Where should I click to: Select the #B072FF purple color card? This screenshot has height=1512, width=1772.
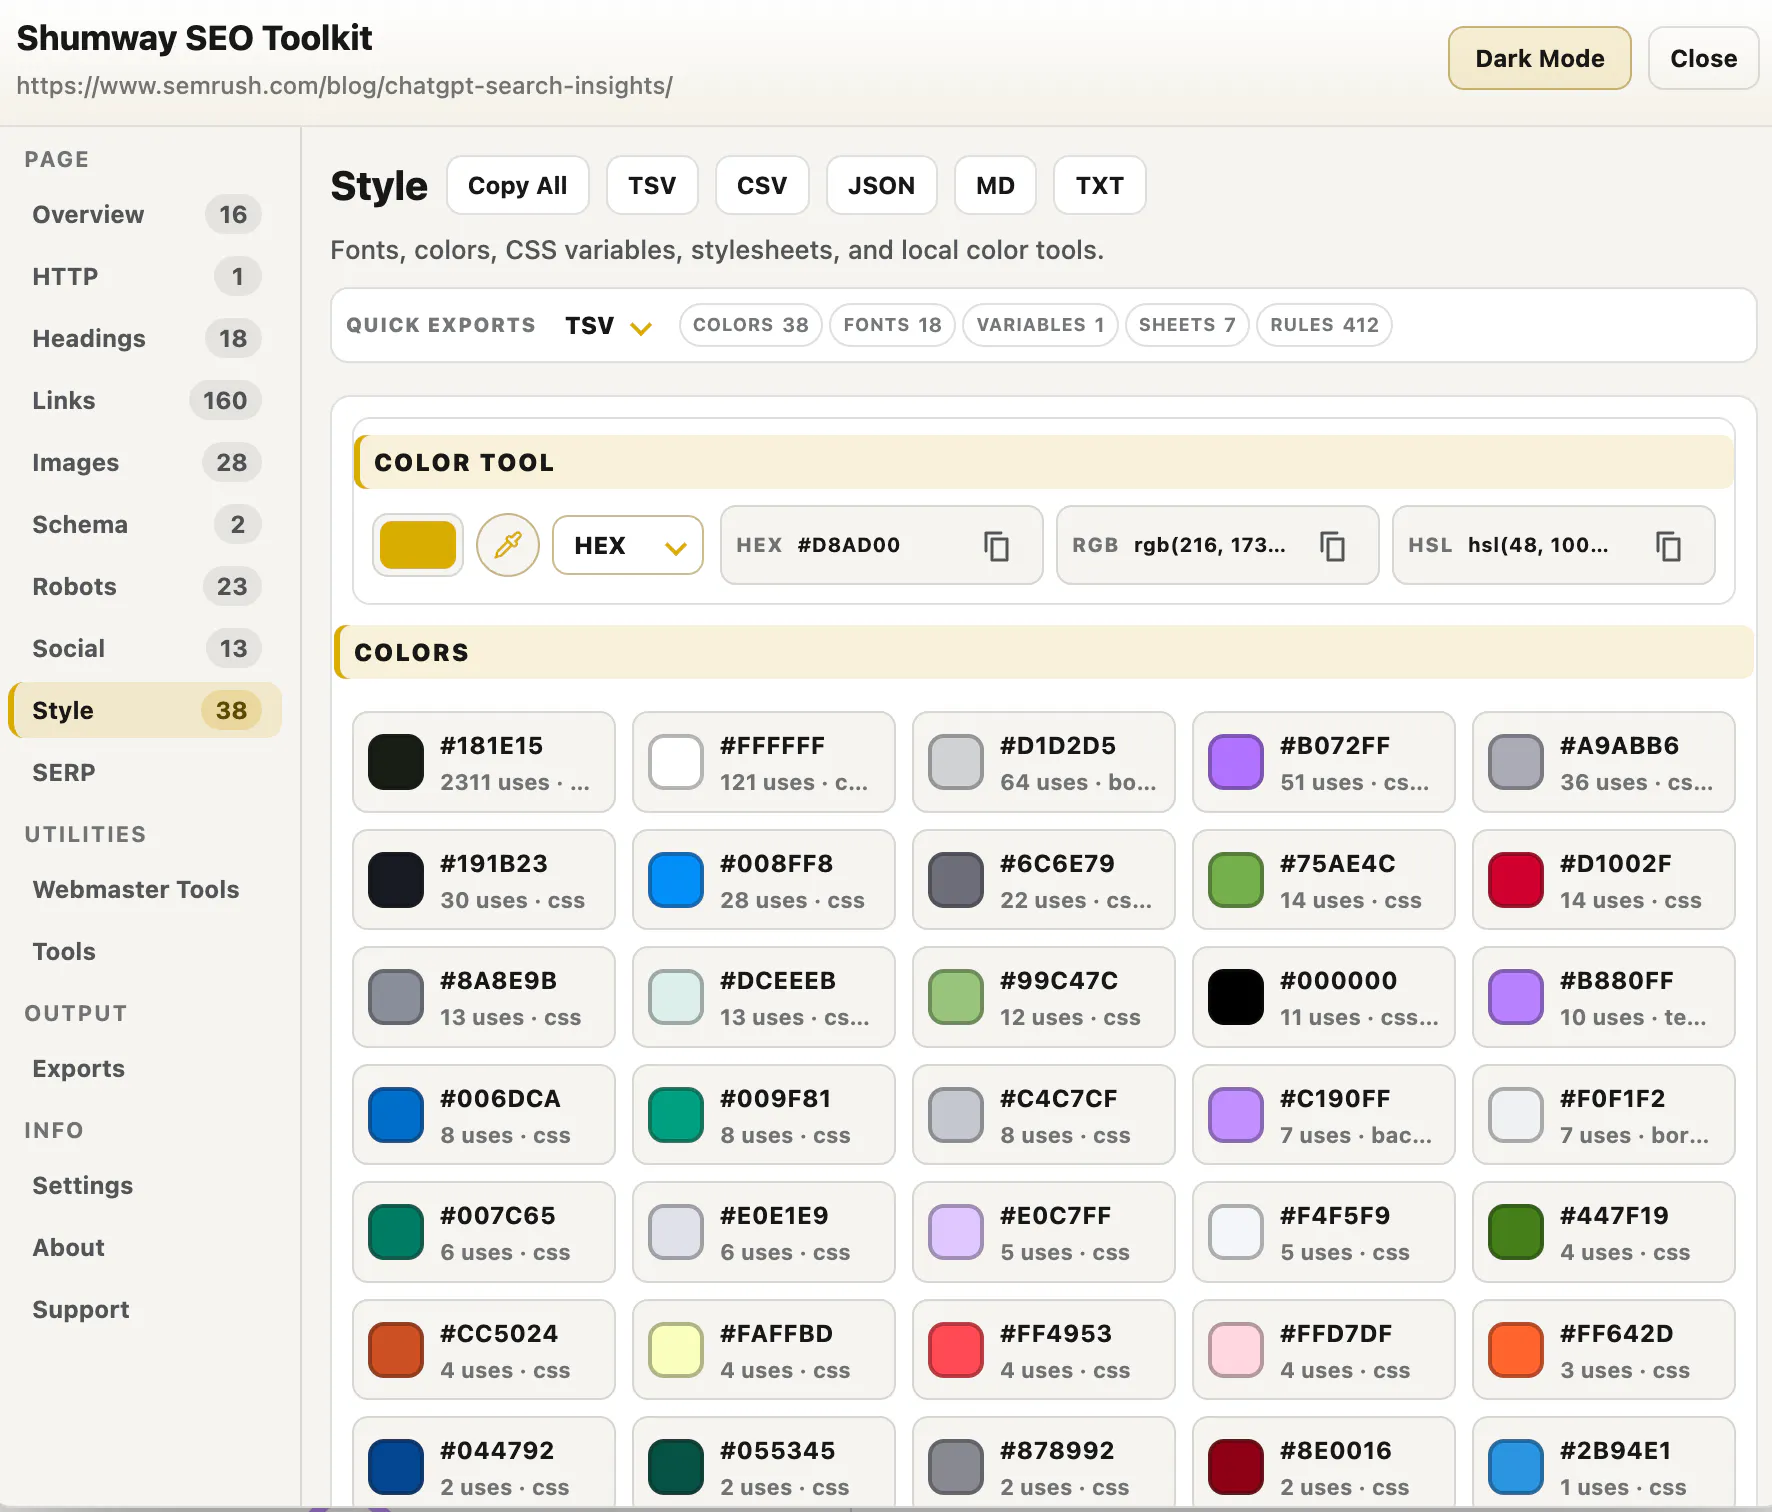coord(1324,762)
